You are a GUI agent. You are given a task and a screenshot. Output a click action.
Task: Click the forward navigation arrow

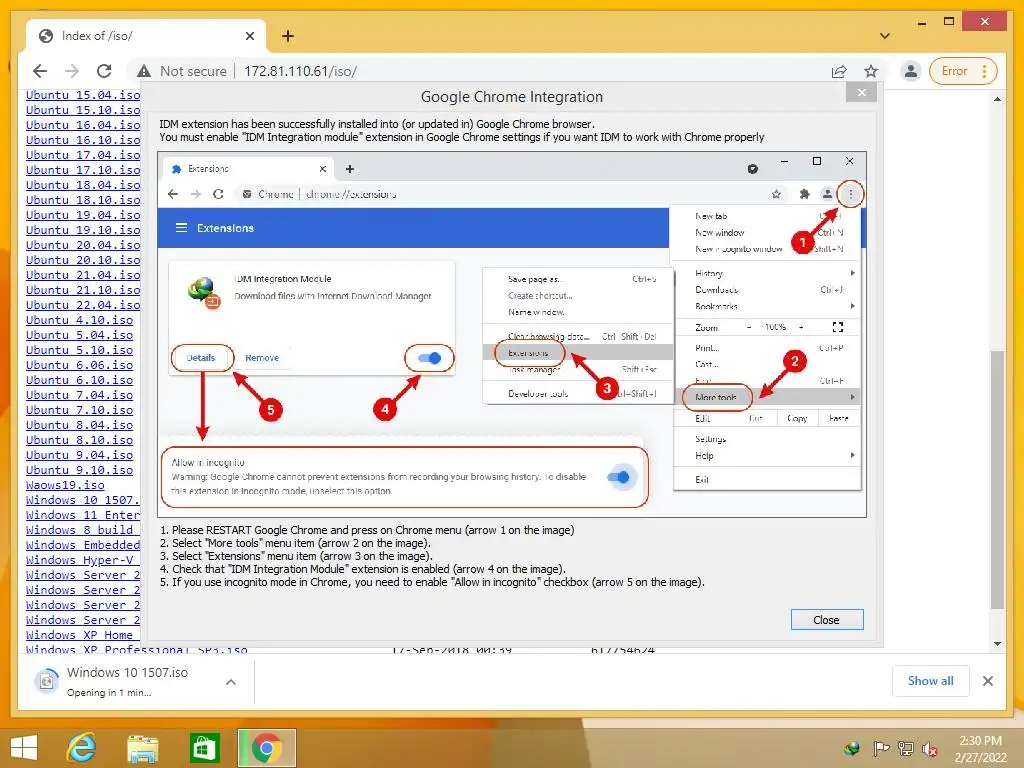pos(72,71)
